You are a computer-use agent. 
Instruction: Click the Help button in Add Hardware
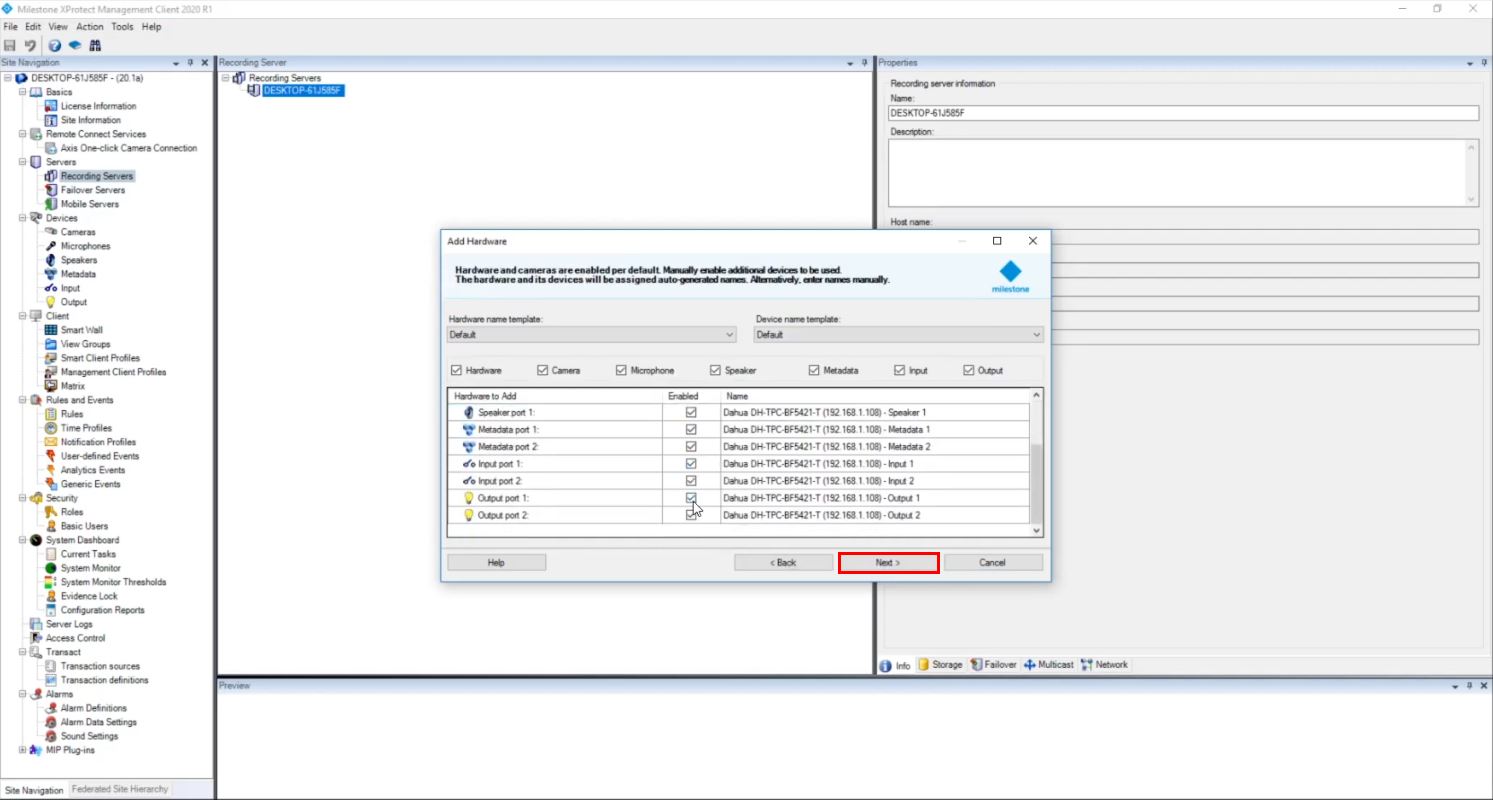pos(496,563)
